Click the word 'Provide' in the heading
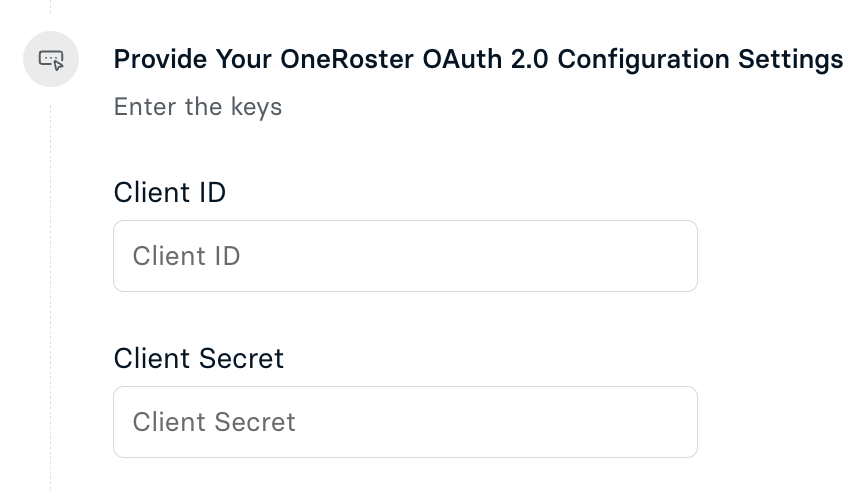 [161, 59]
